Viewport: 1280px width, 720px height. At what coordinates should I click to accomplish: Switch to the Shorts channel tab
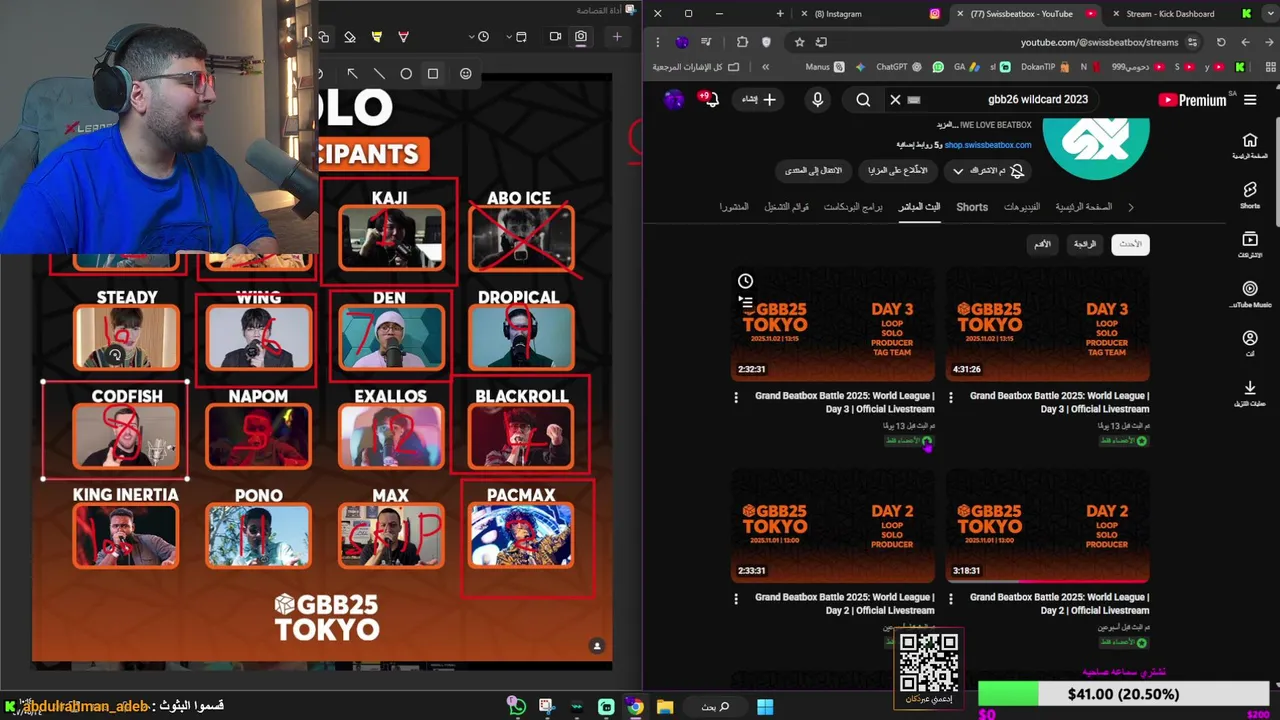972,207
